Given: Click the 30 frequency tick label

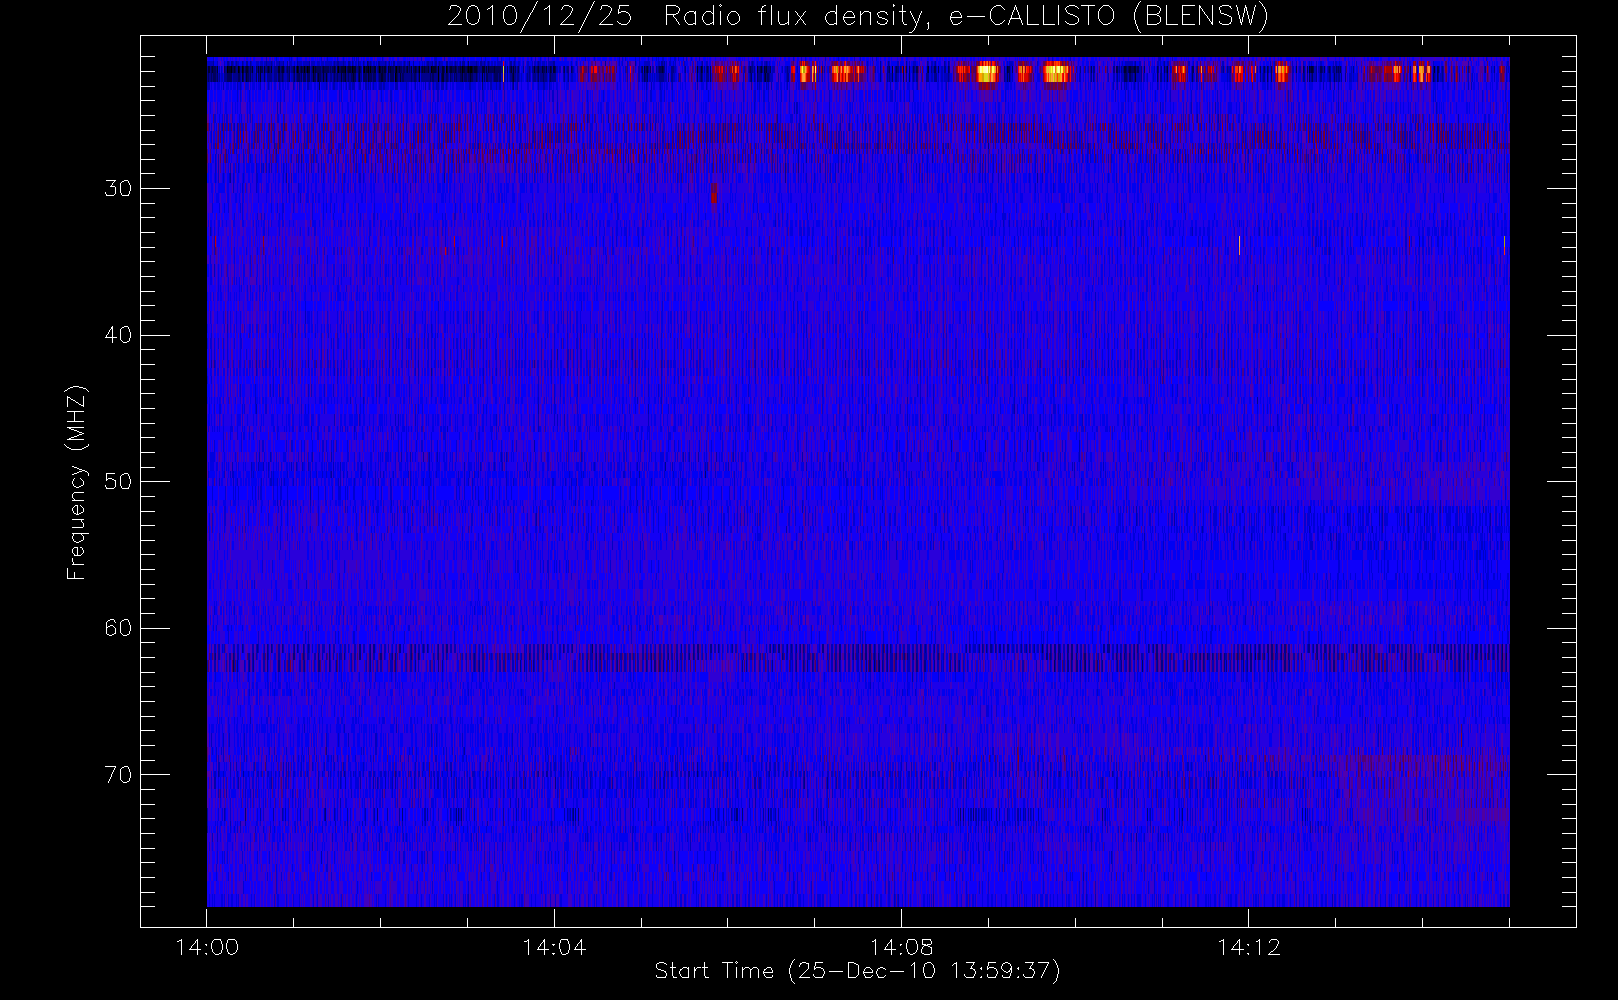Looking at the screenshot, I should click(x=117, y=188).
